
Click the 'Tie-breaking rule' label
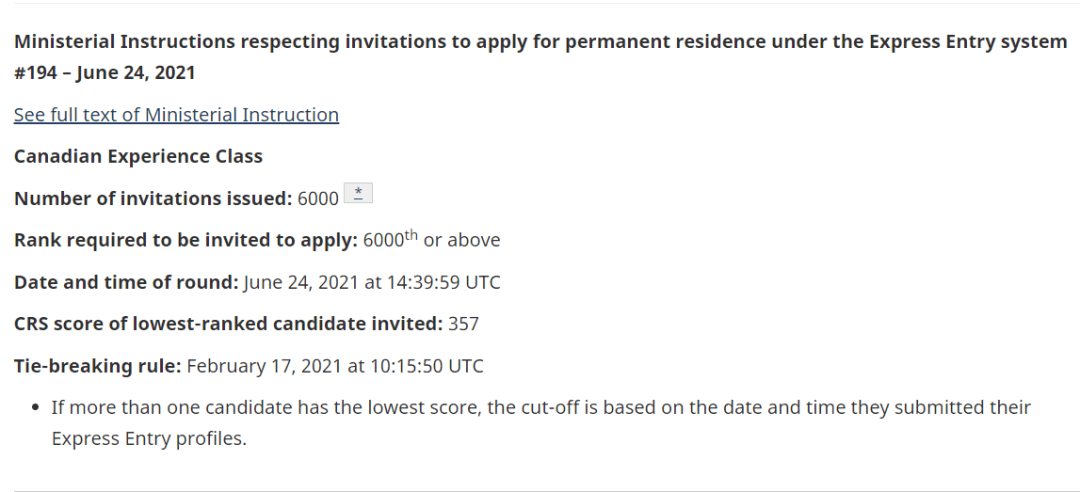(x=98, y=366)
